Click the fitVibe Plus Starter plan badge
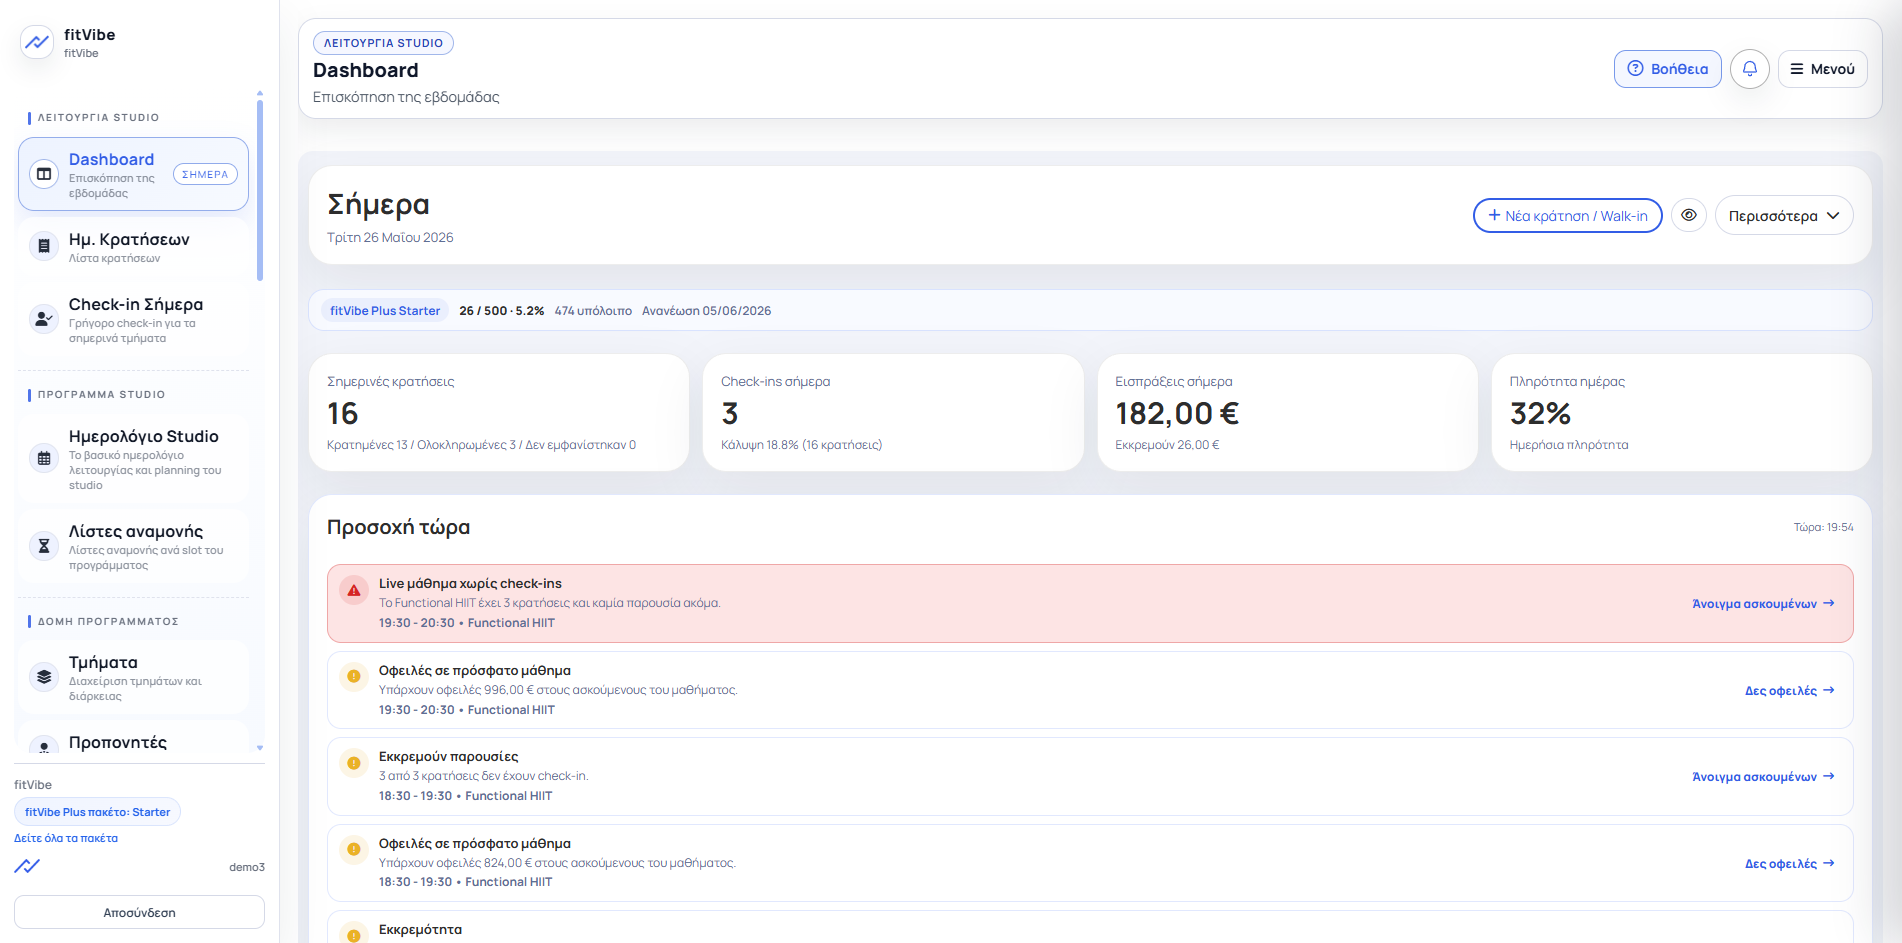 click(385, 311)
